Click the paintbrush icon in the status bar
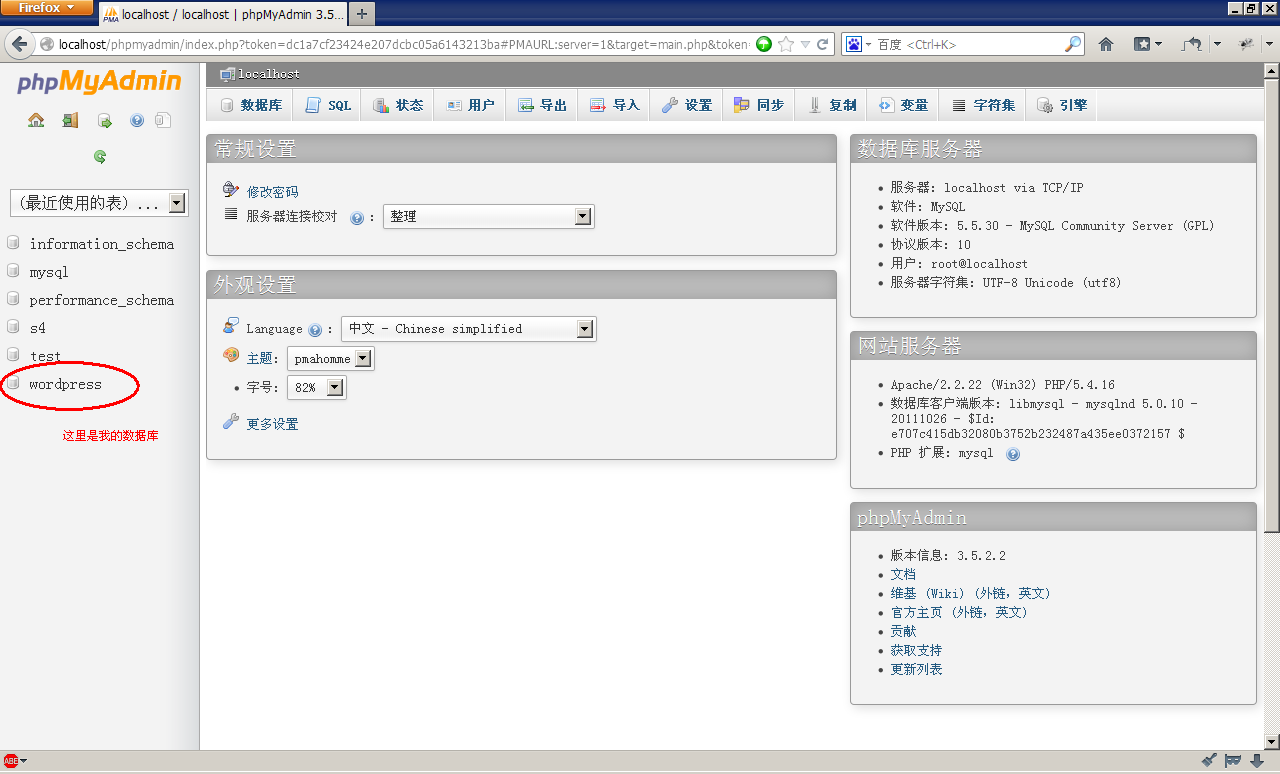Image resolution: width=1280 pixels, height=774 pixels. coord(1208,761)
